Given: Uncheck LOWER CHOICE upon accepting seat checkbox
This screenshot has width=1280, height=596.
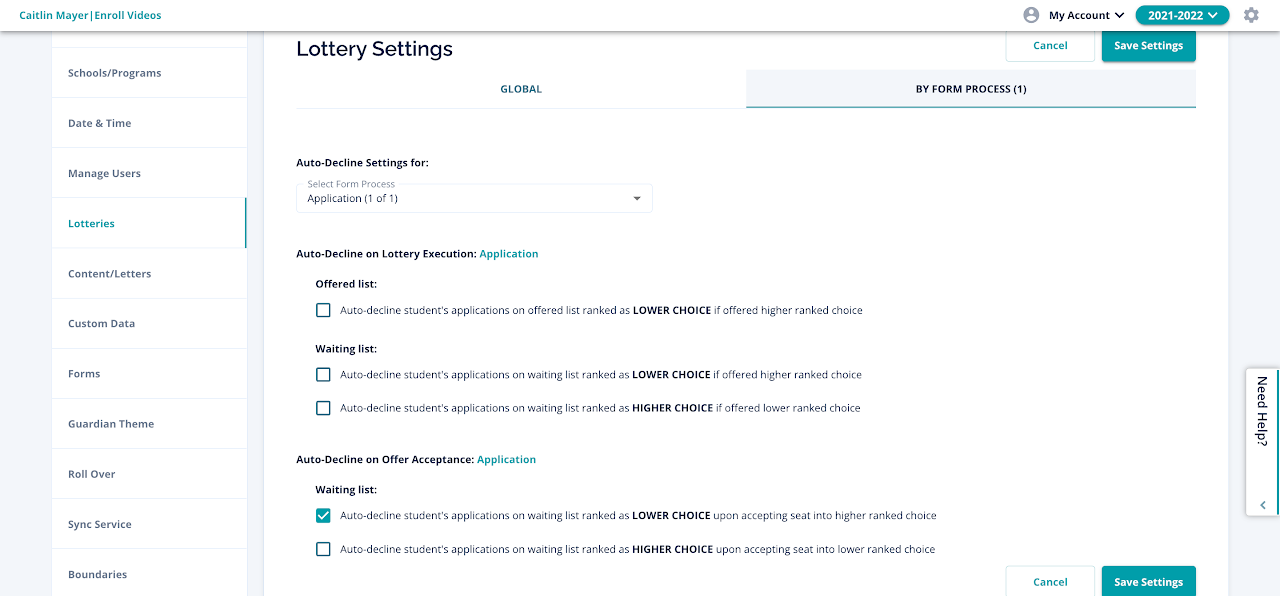Looking at the screenshot, I should click(323, 516).
